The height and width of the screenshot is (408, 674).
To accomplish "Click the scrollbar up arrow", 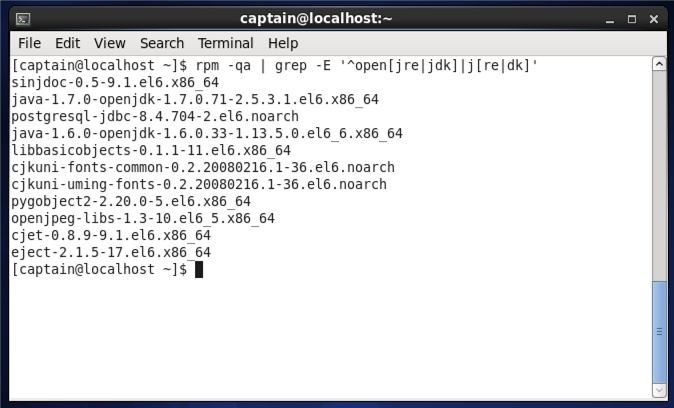I will 659,64.
